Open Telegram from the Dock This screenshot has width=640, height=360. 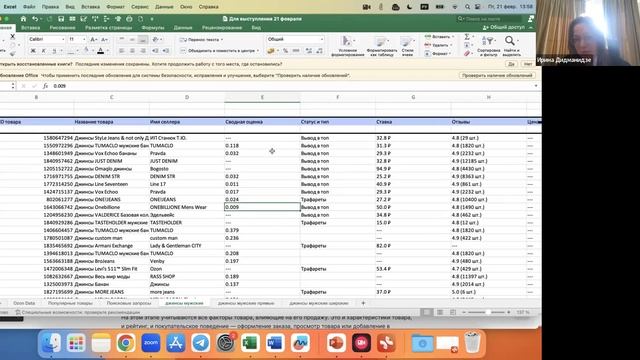[x=200, y=343]
